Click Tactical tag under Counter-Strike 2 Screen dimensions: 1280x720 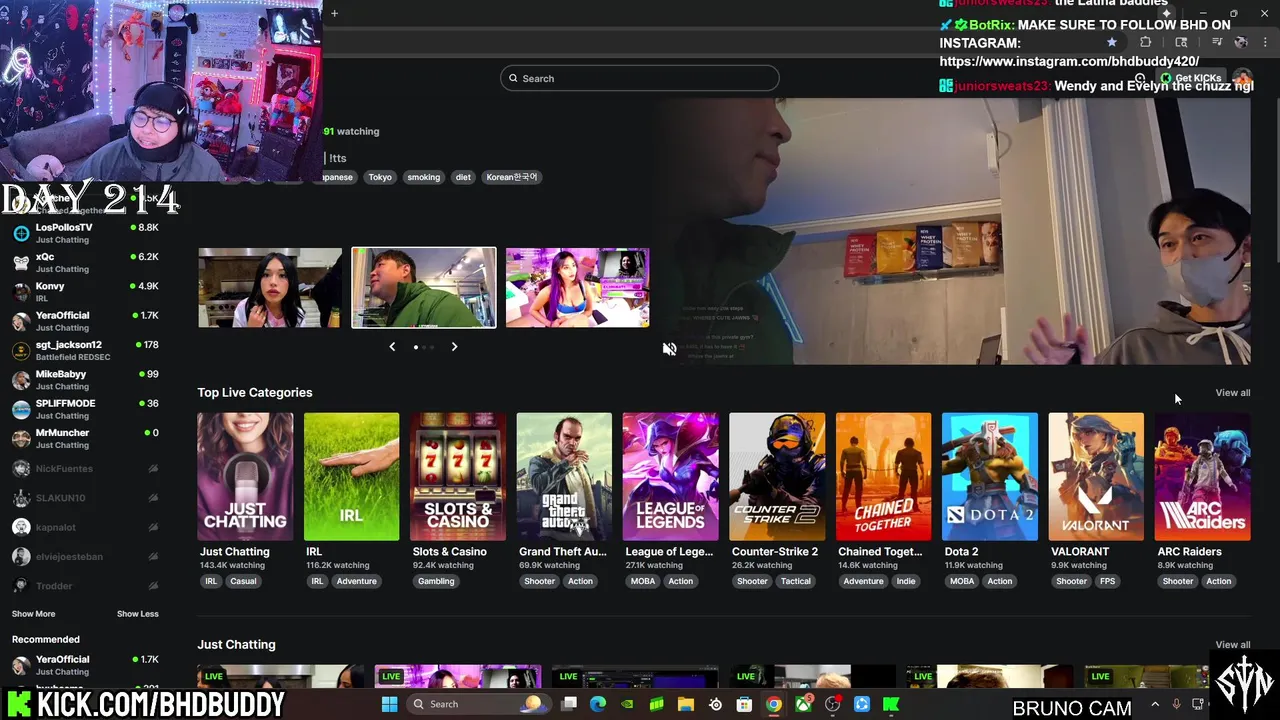[x=796, y=581]
